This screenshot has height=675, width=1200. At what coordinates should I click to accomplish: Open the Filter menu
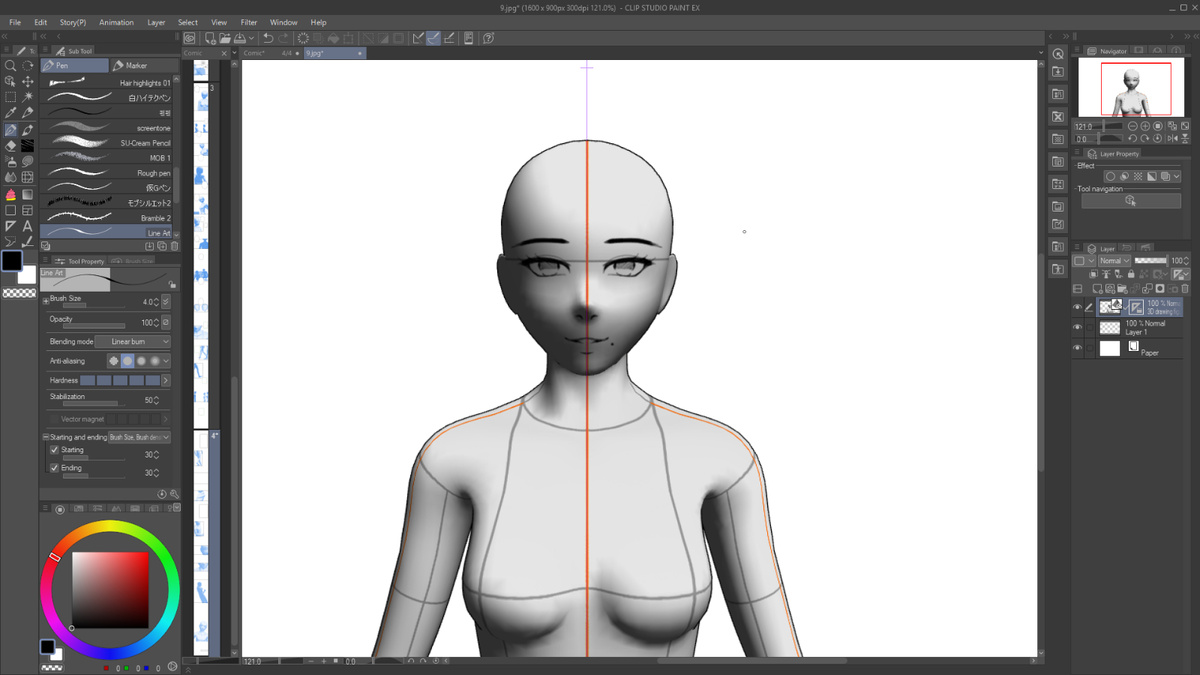point(248,22)
